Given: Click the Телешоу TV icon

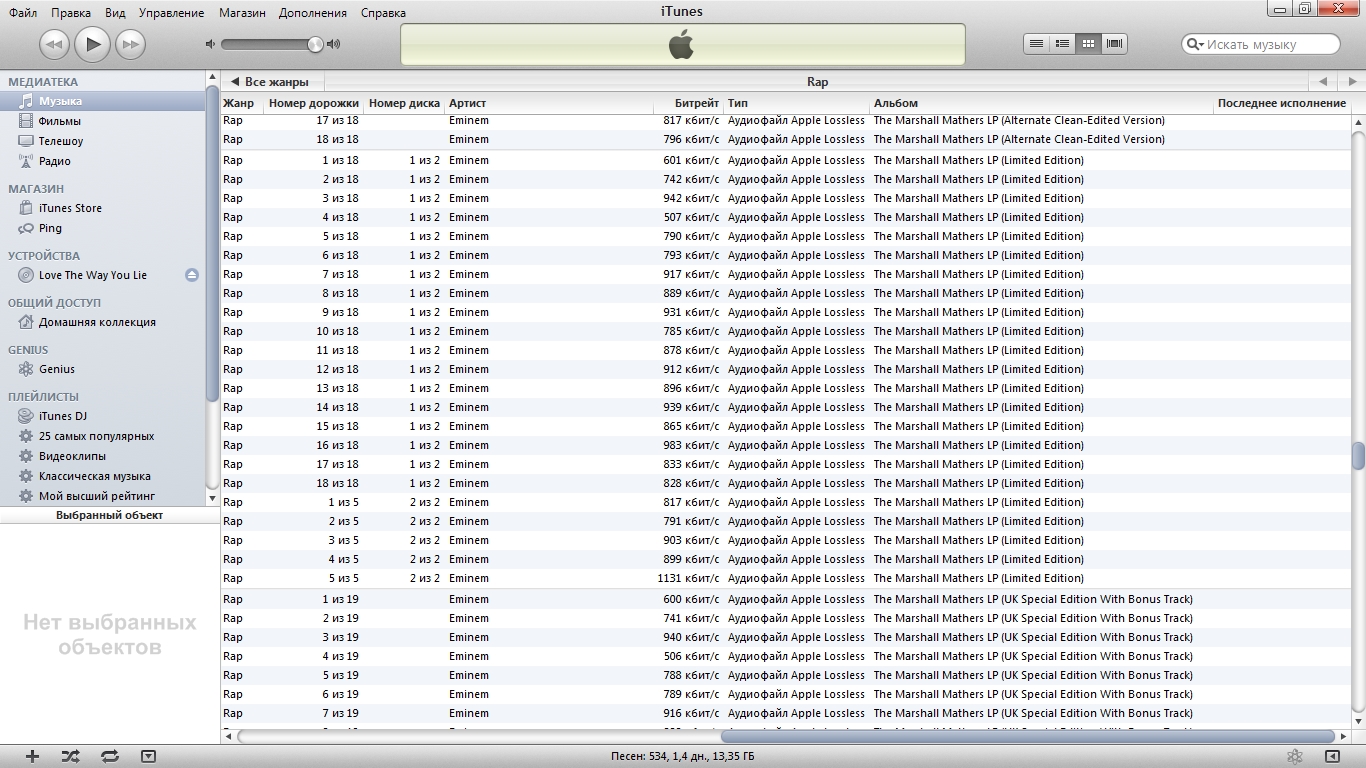Looking at the screenshot, I should click(x=26, y=141).
